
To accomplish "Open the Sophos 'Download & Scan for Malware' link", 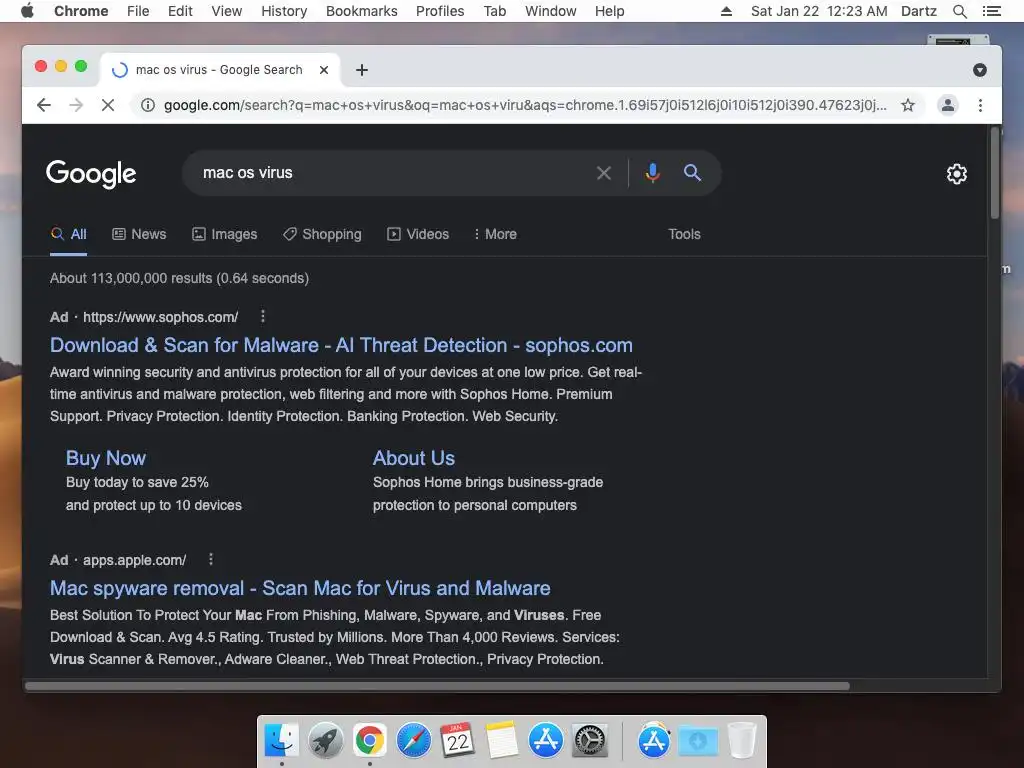I will point(342,345).
